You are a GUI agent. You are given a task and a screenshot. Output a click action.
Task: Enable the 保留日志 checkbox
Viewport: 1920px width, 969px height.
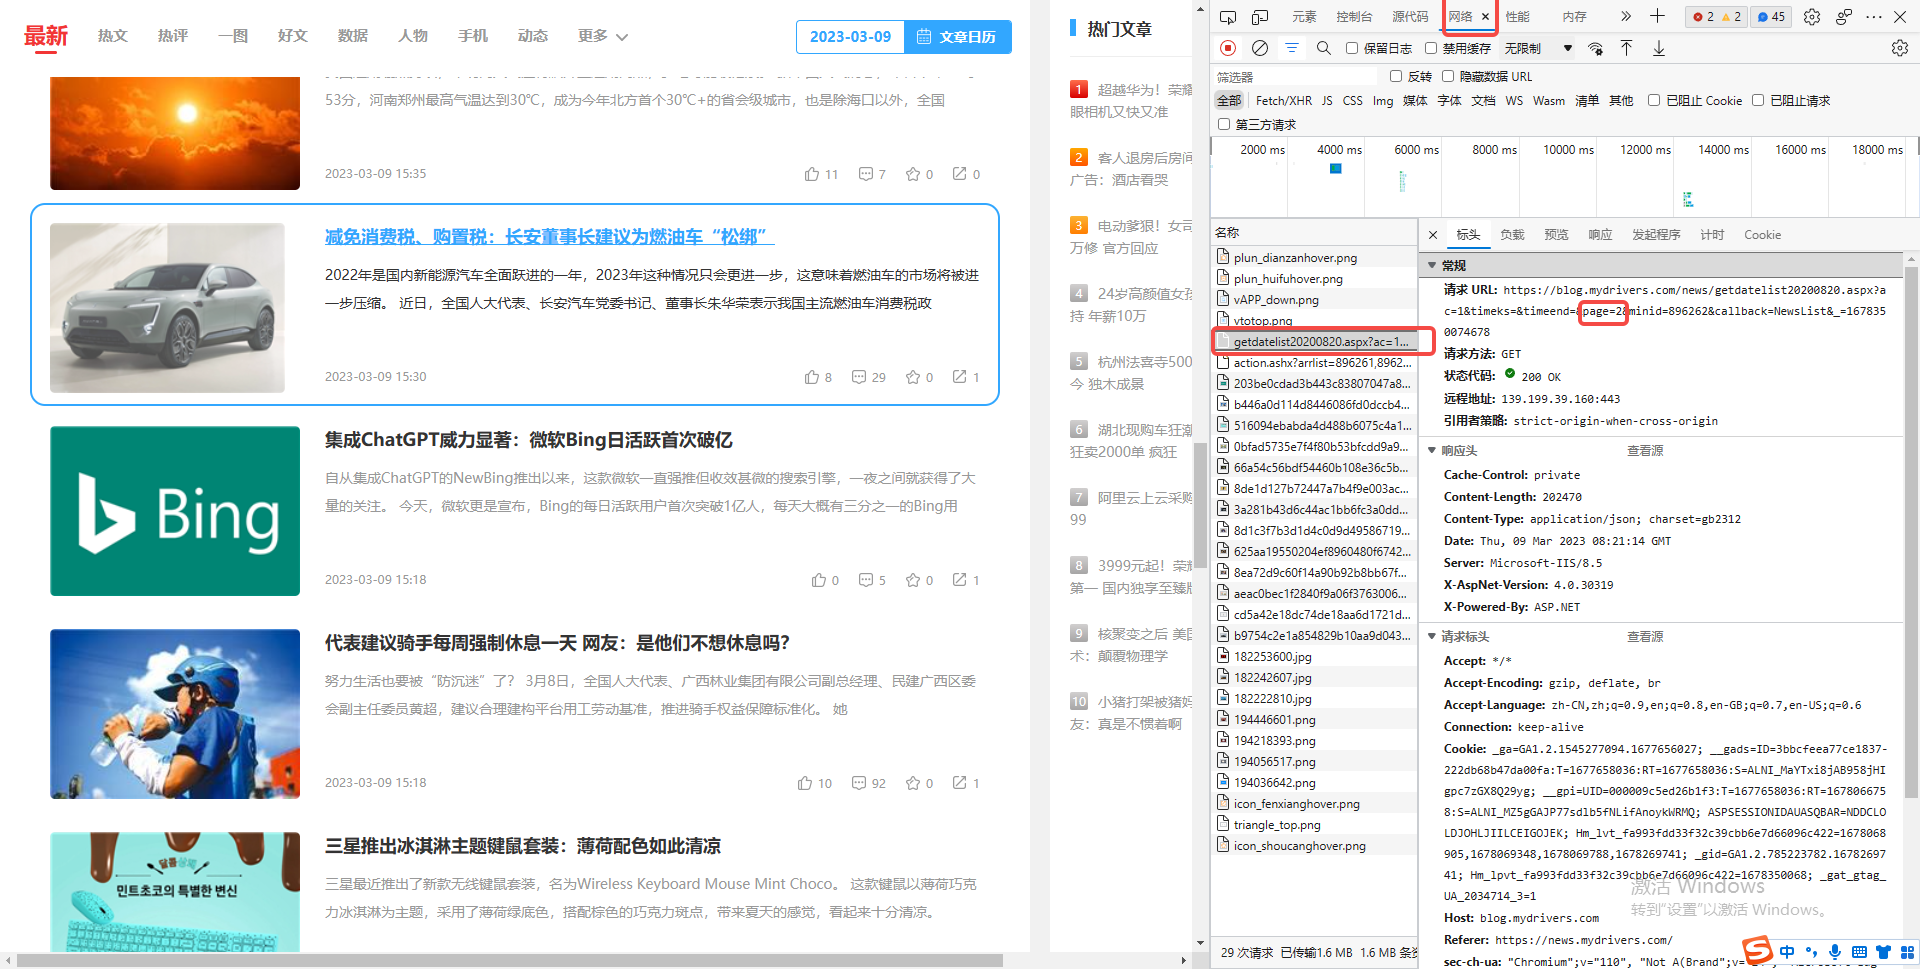pos(1352,47)
